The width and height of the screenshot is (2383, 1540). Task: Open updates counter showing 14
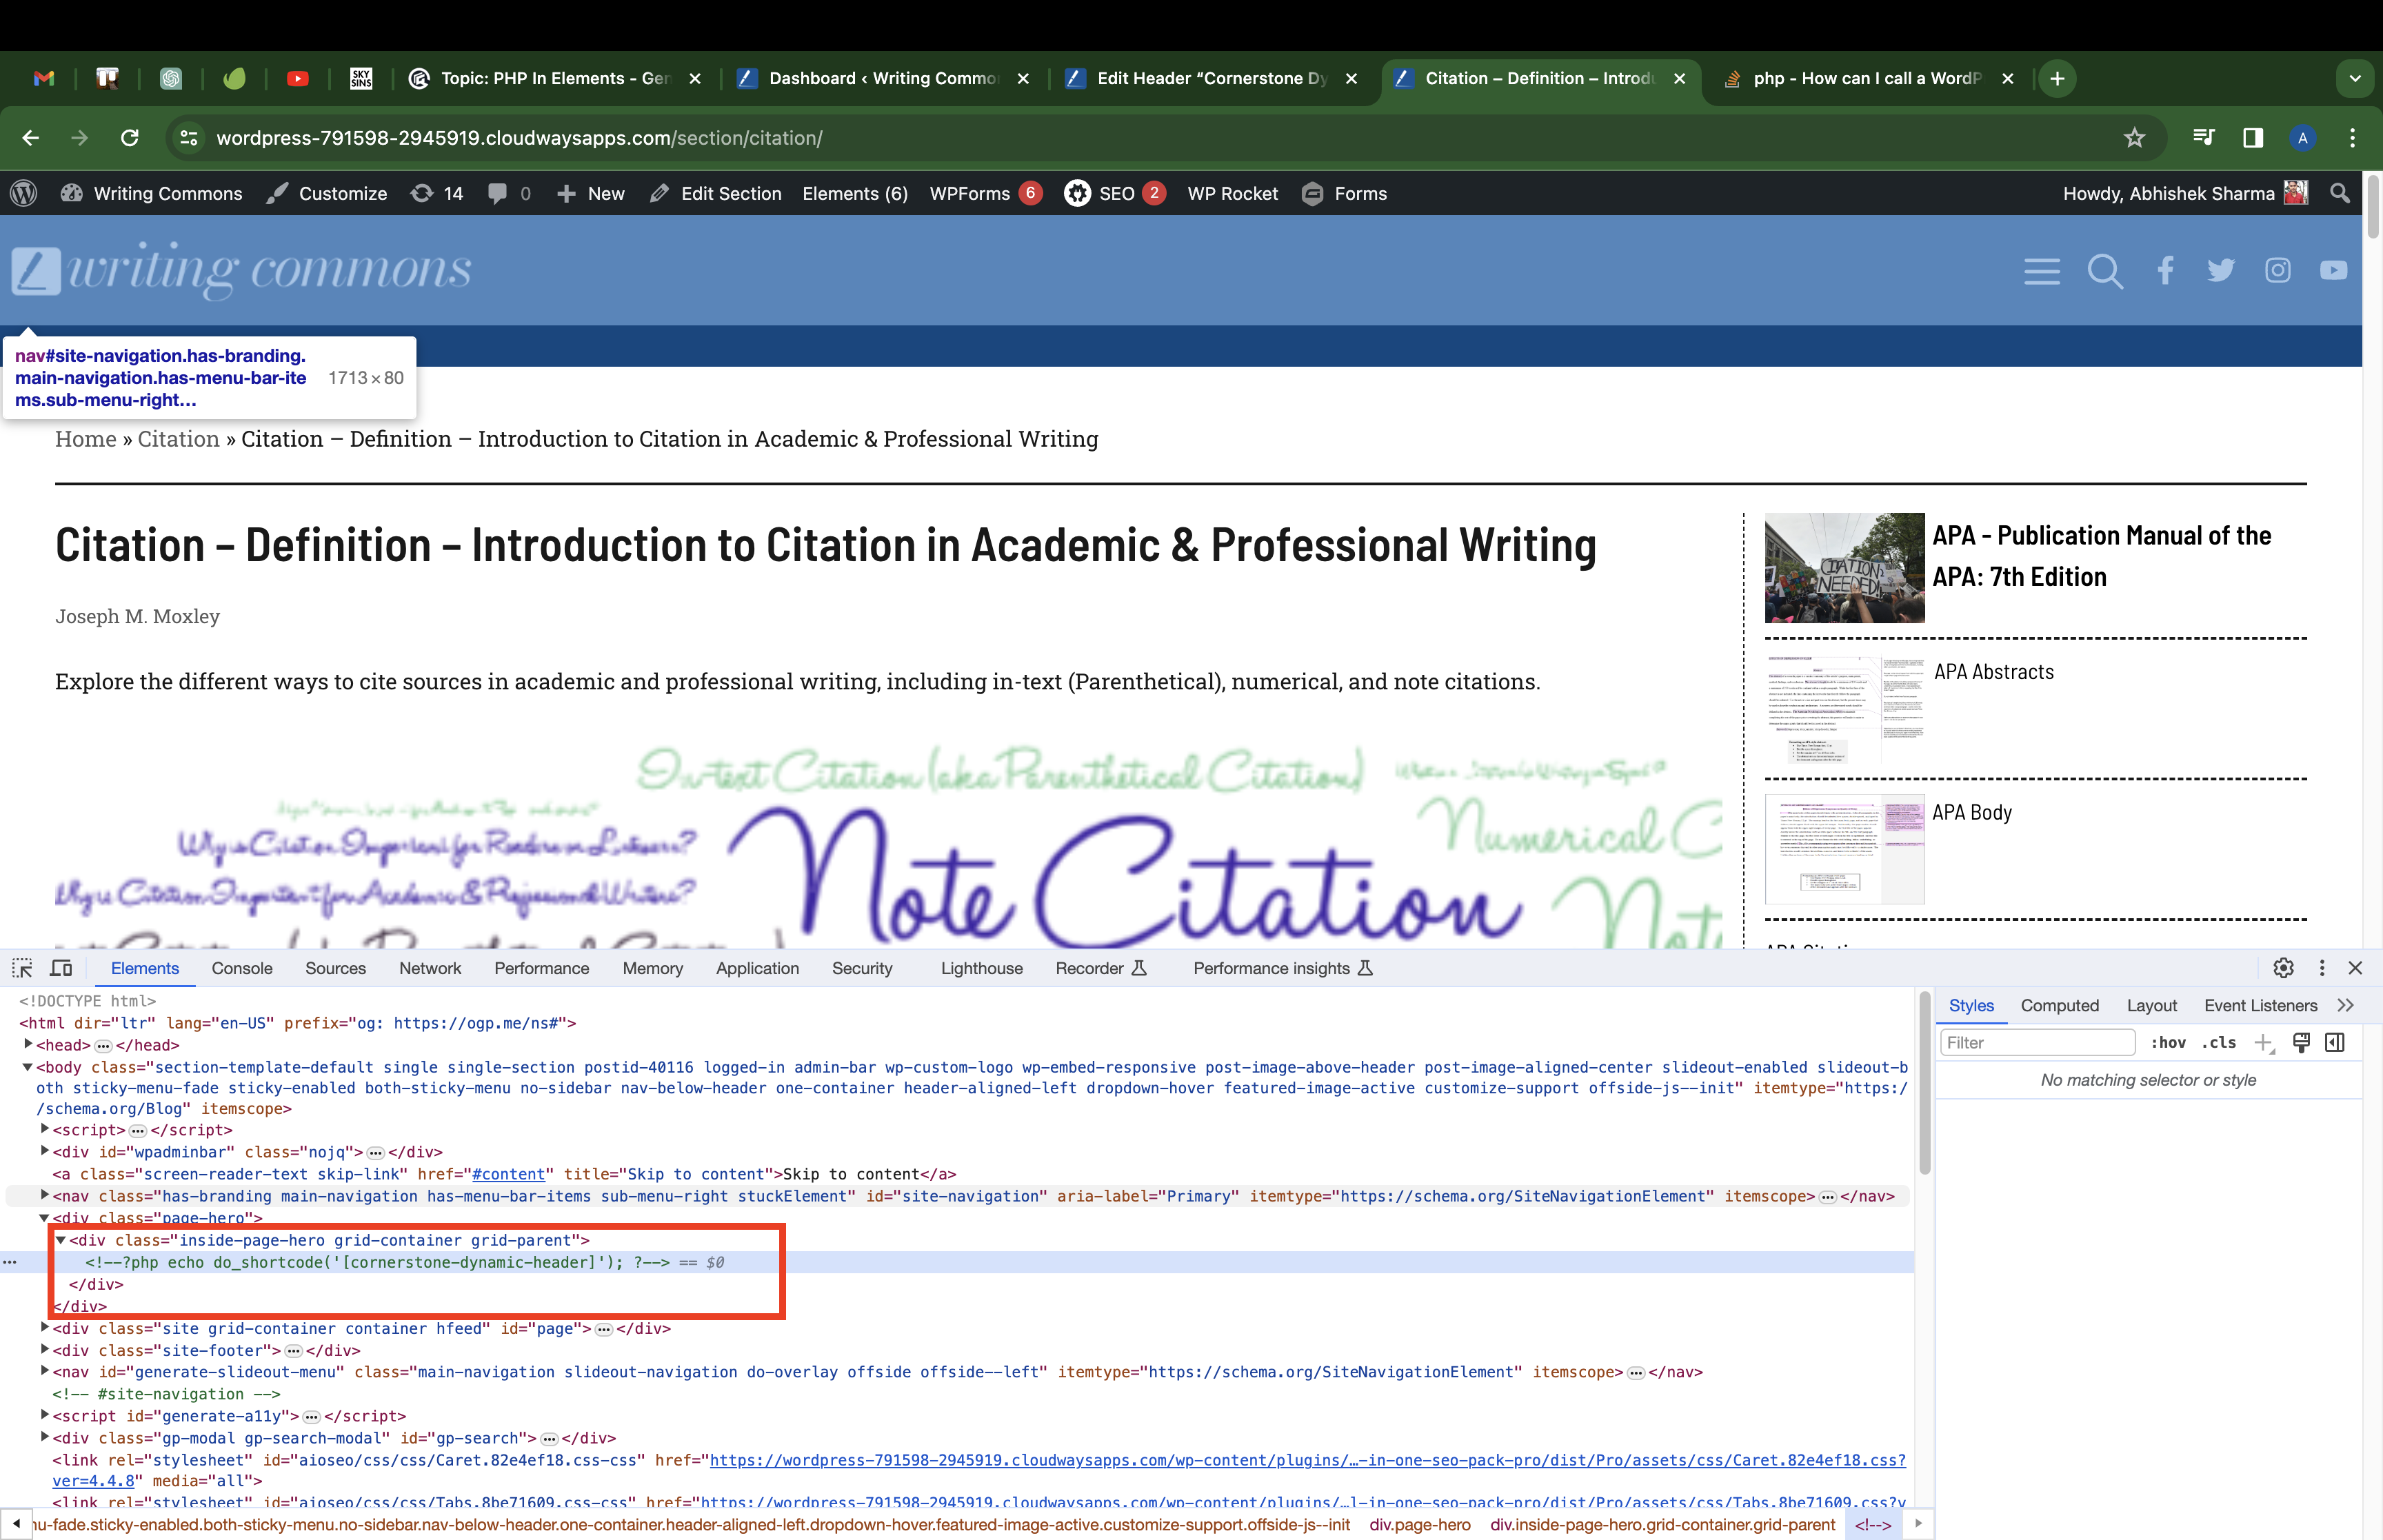(x=438, y=193)
